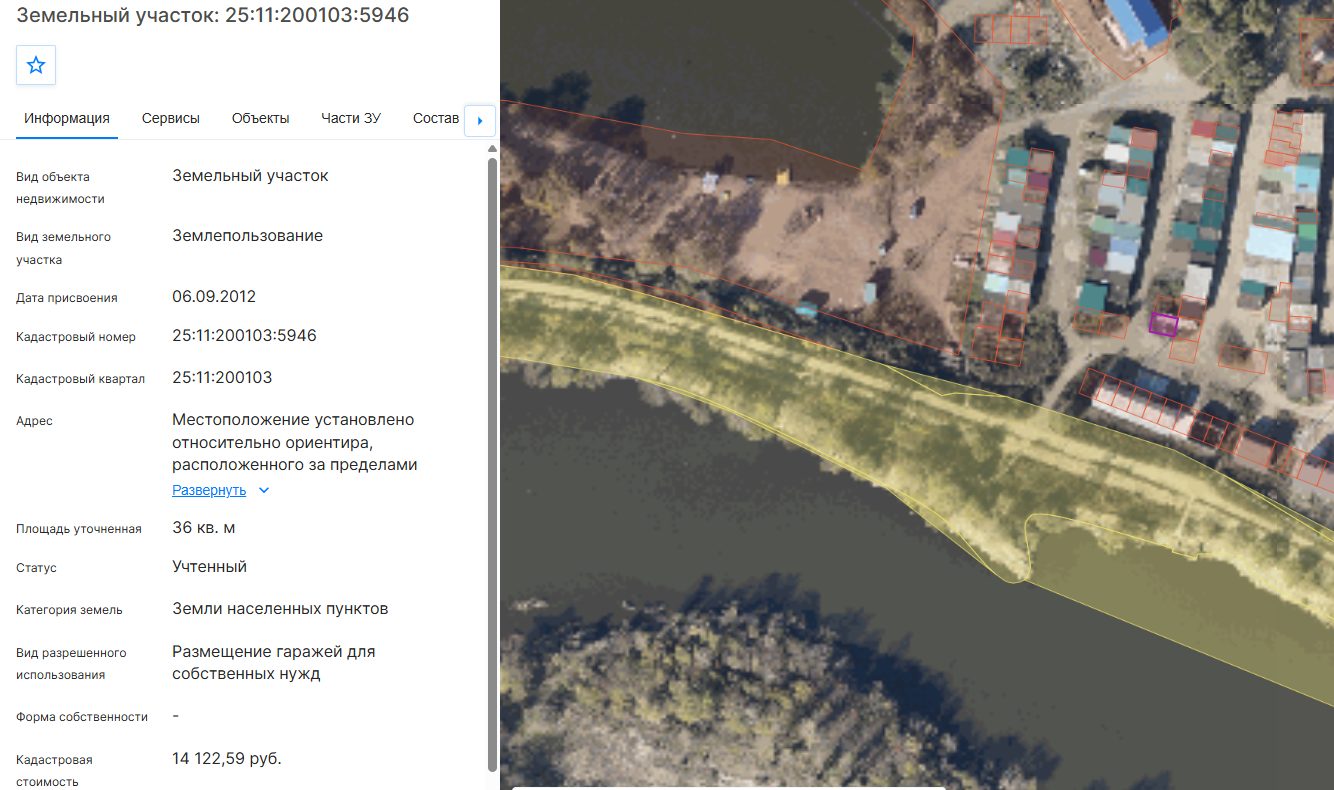Click the value Размещение гаражей для собственных нужд
The width and height of the screenshot is (1334, 790).
[274, 662]
